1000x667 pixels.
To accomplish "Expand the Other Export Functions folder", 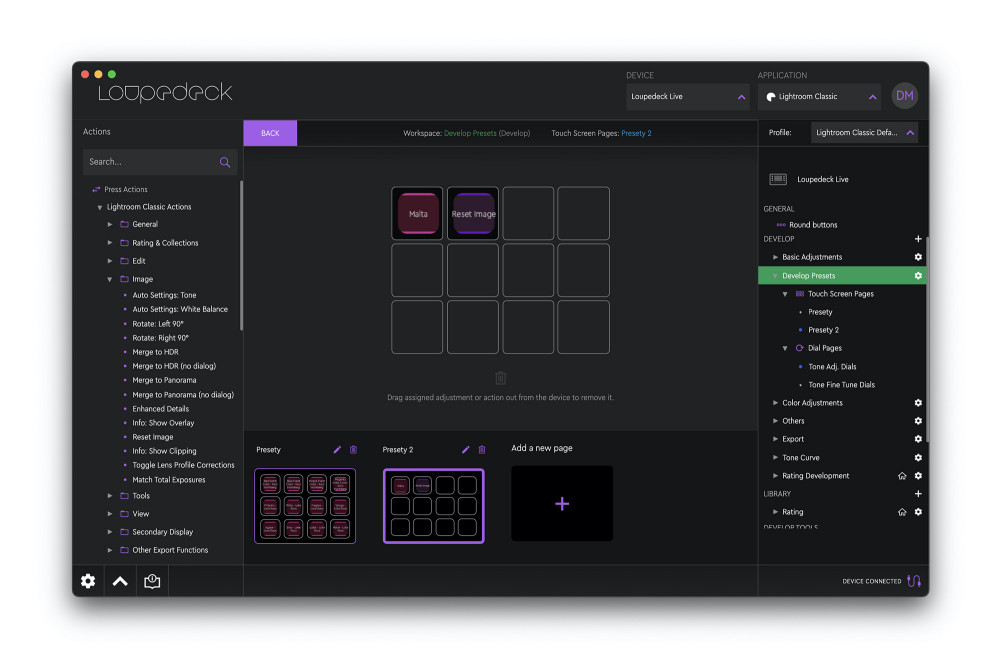I will click(110, 550).
